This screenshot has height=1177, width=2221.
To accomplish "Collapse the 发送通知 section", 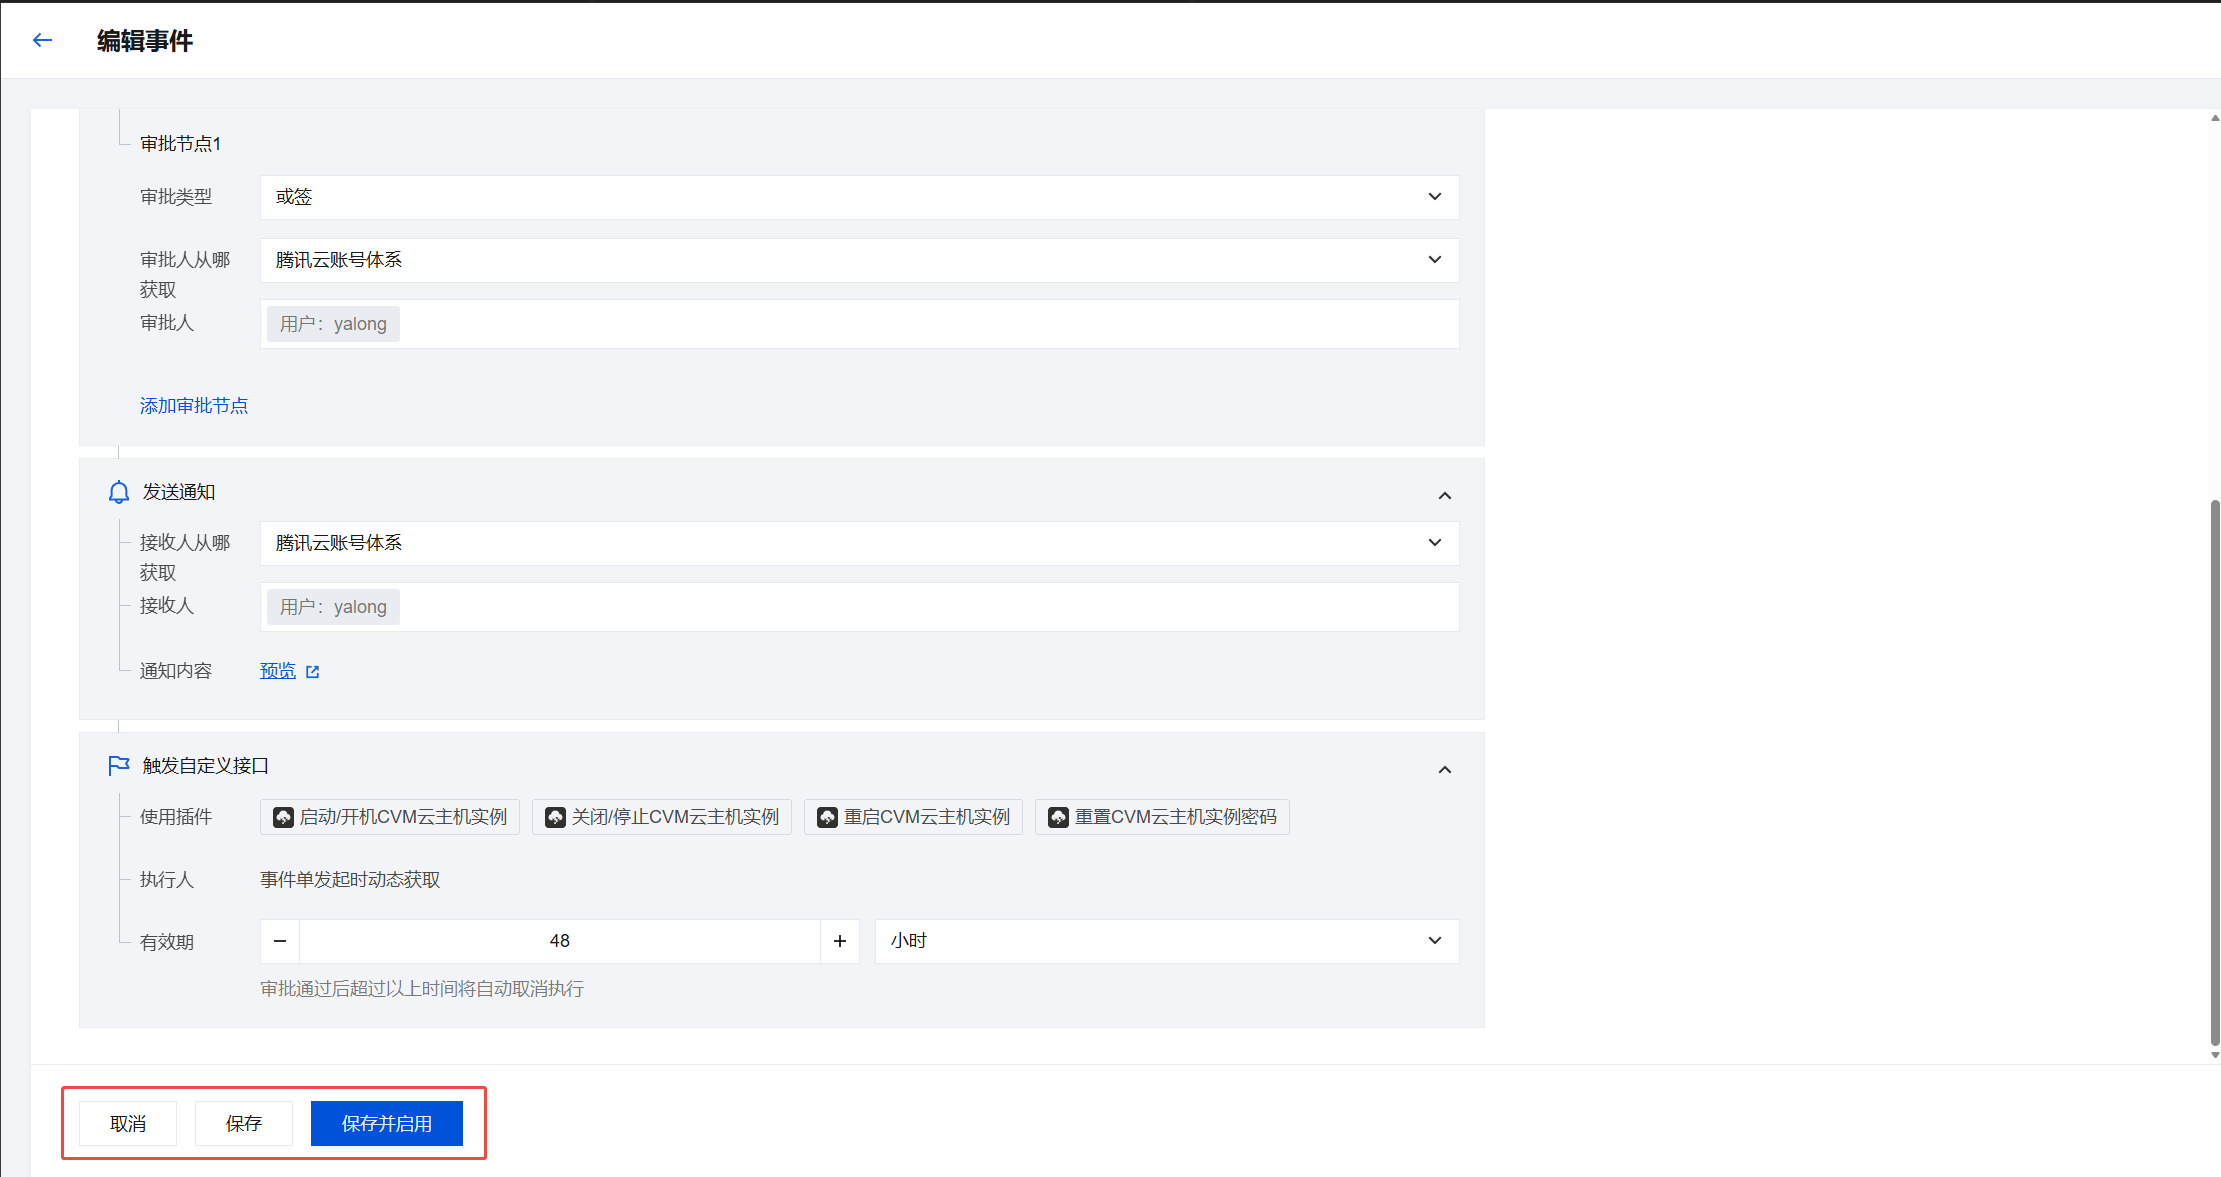I will click(1444, 496).
